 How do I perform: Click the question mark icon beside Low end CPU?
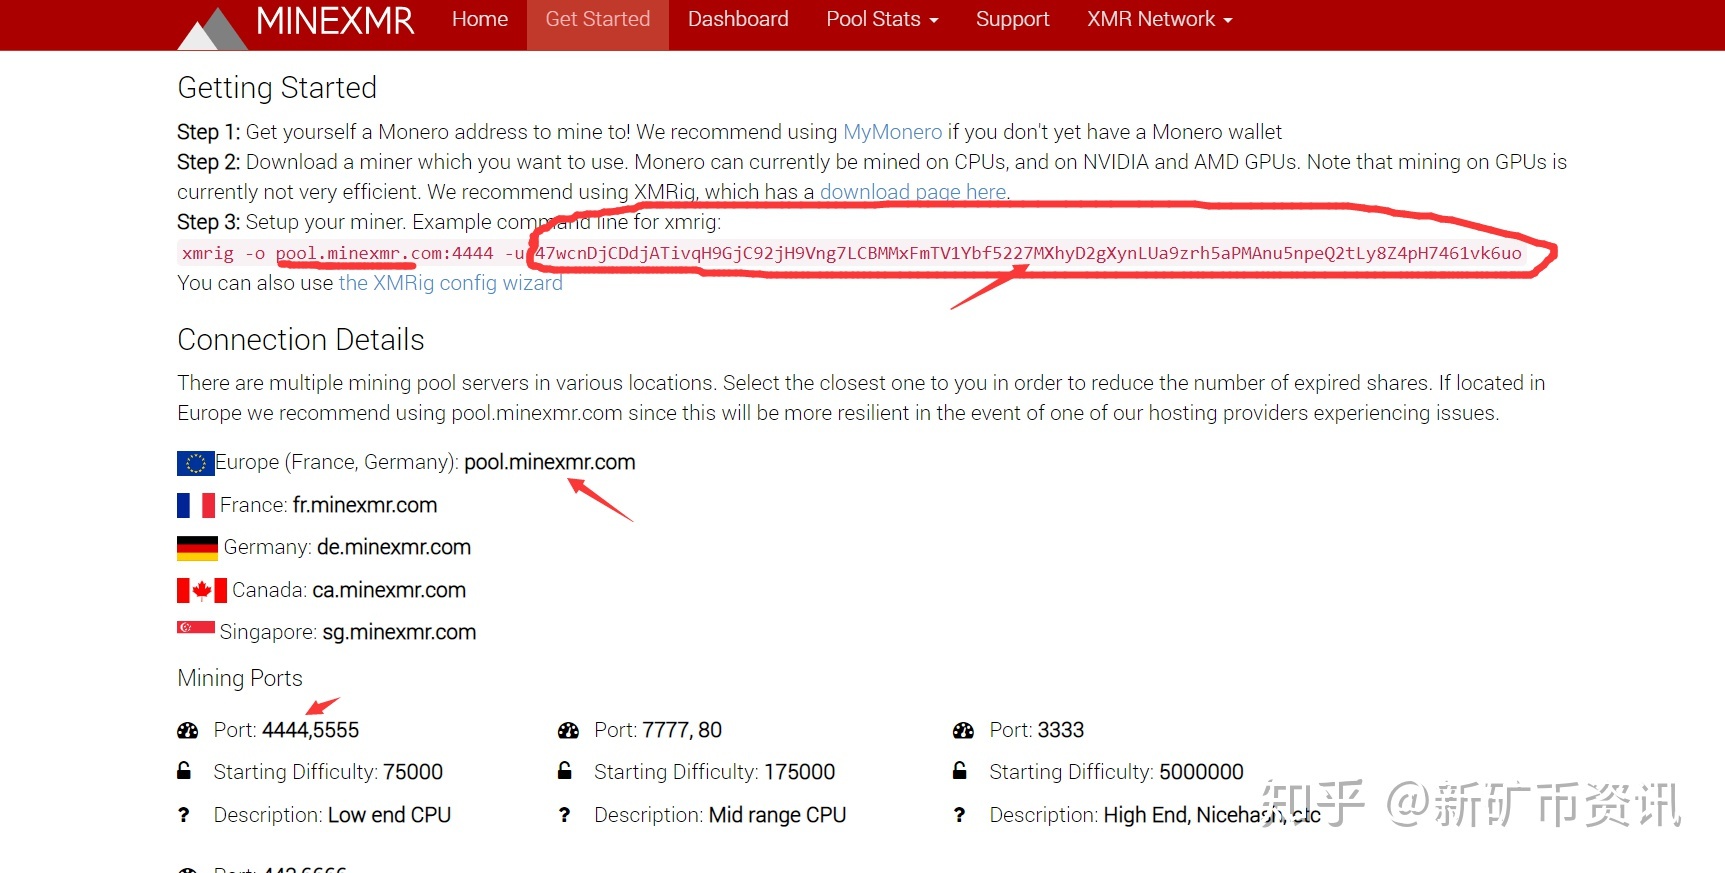click(x=184, y=815)
